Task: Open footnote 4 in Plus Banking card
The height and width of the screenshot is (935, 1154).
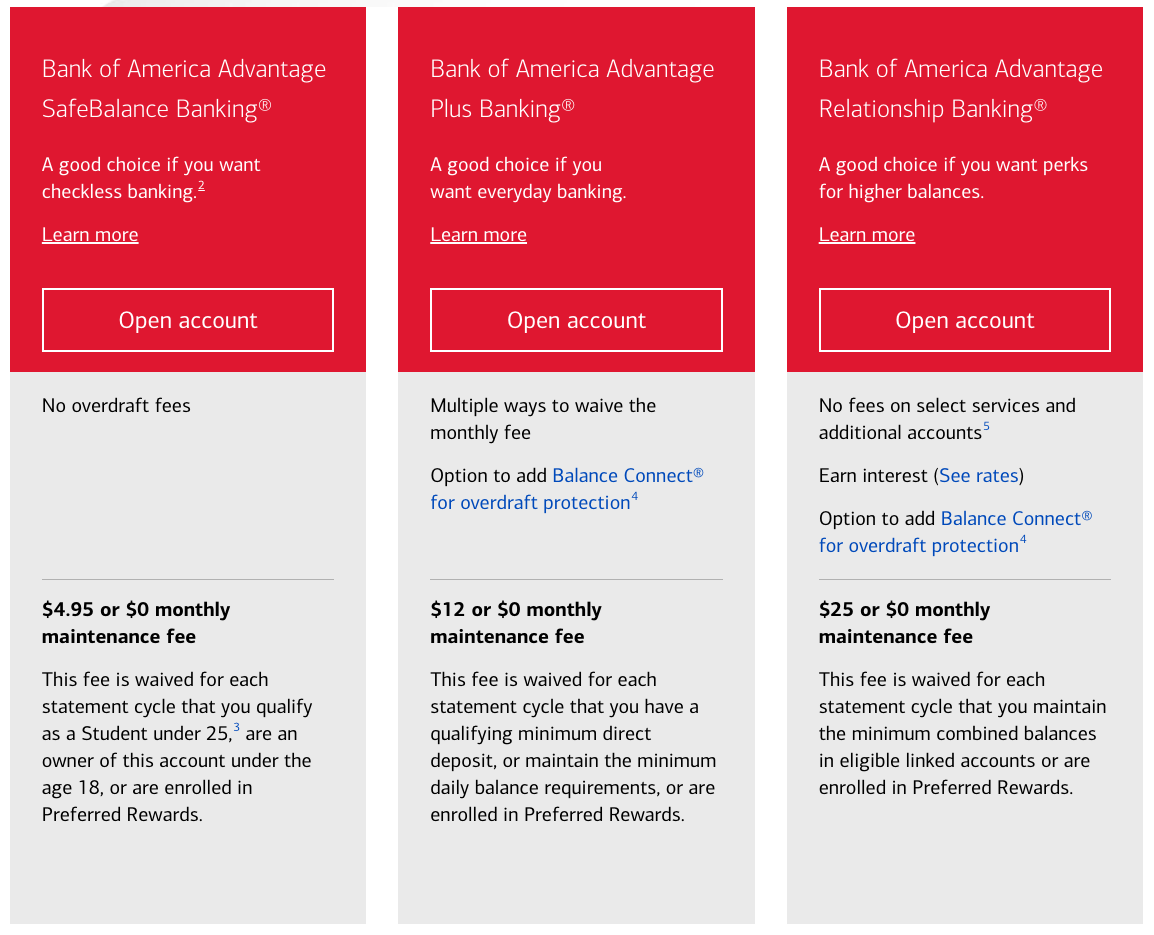Action: [634, 497]
